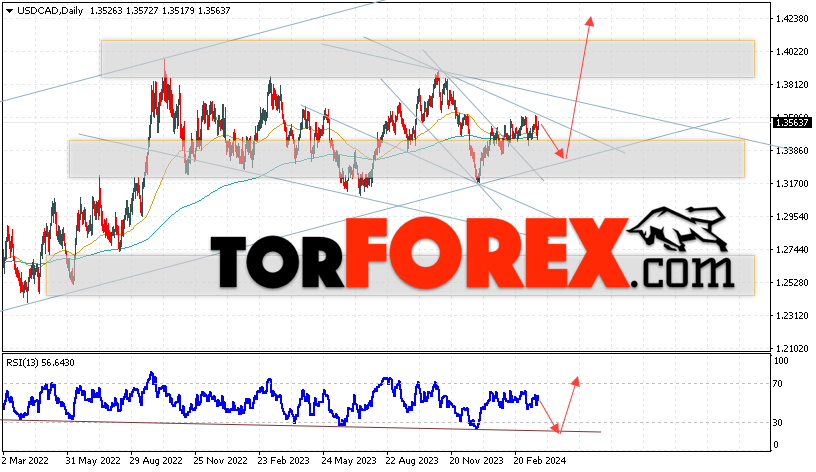The width and height of the screenshot is (816, 472).
Task: Click the 1.23120 price axis label
Action: click(x=792, y=316)
